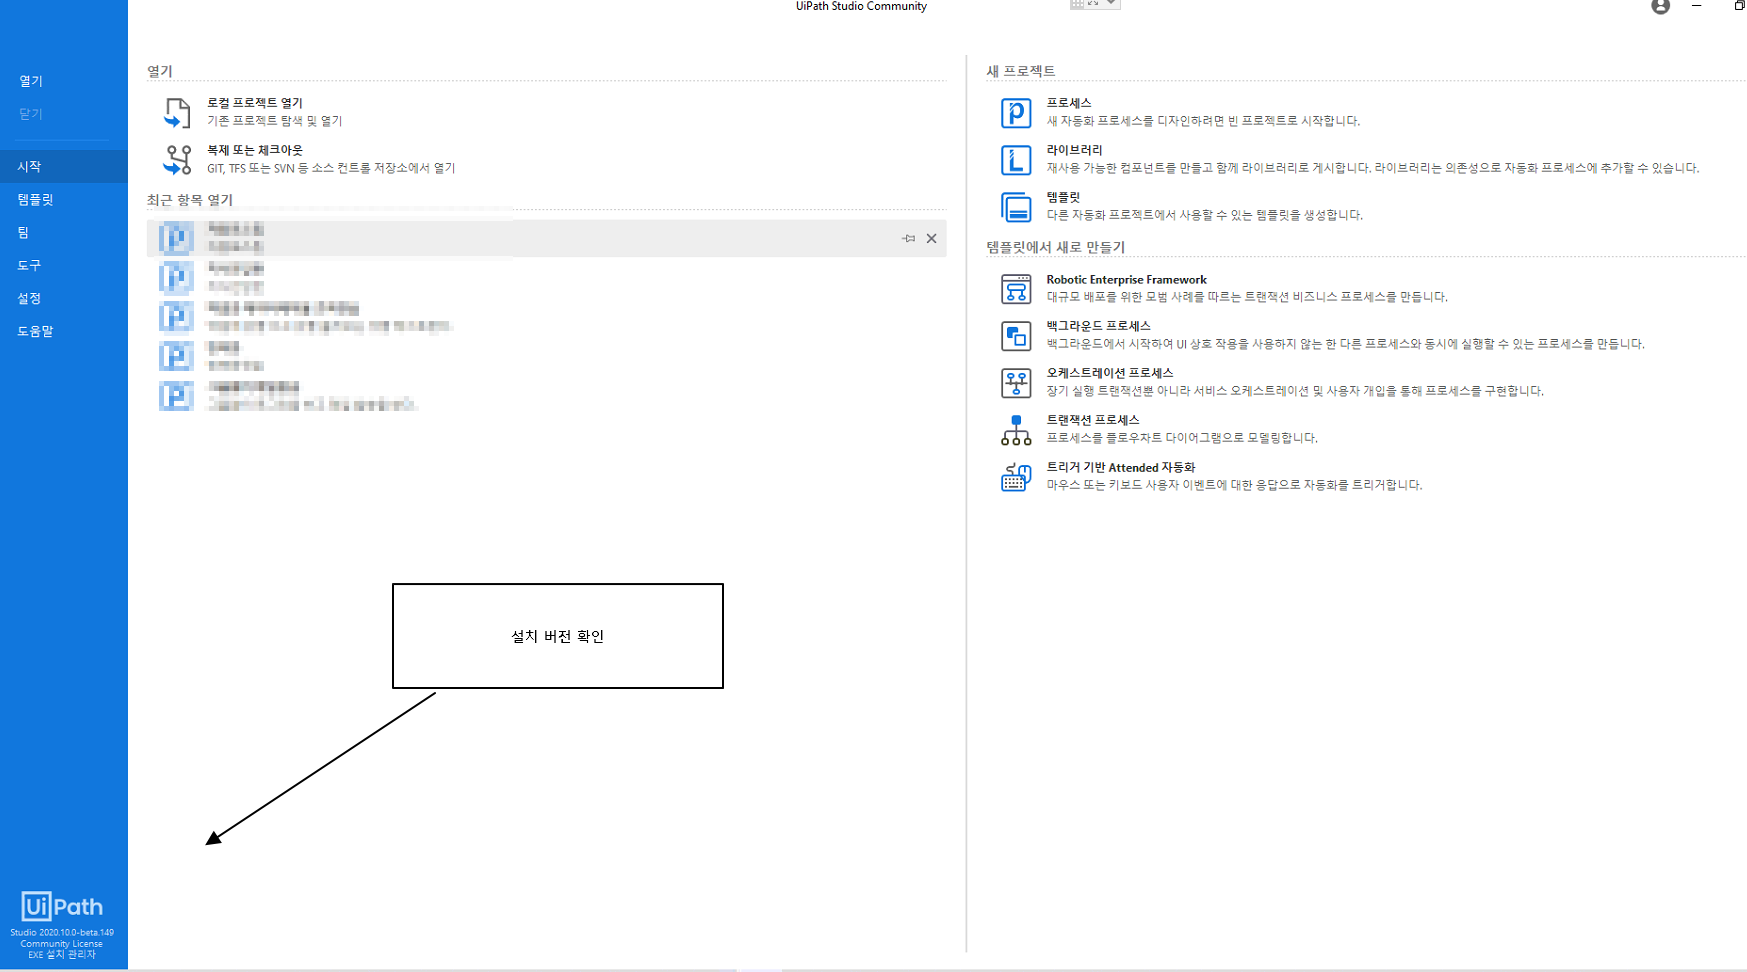1747x972 pixels.
Task: Open the fourth recent project icon
Action: click(x=177, y=356)
